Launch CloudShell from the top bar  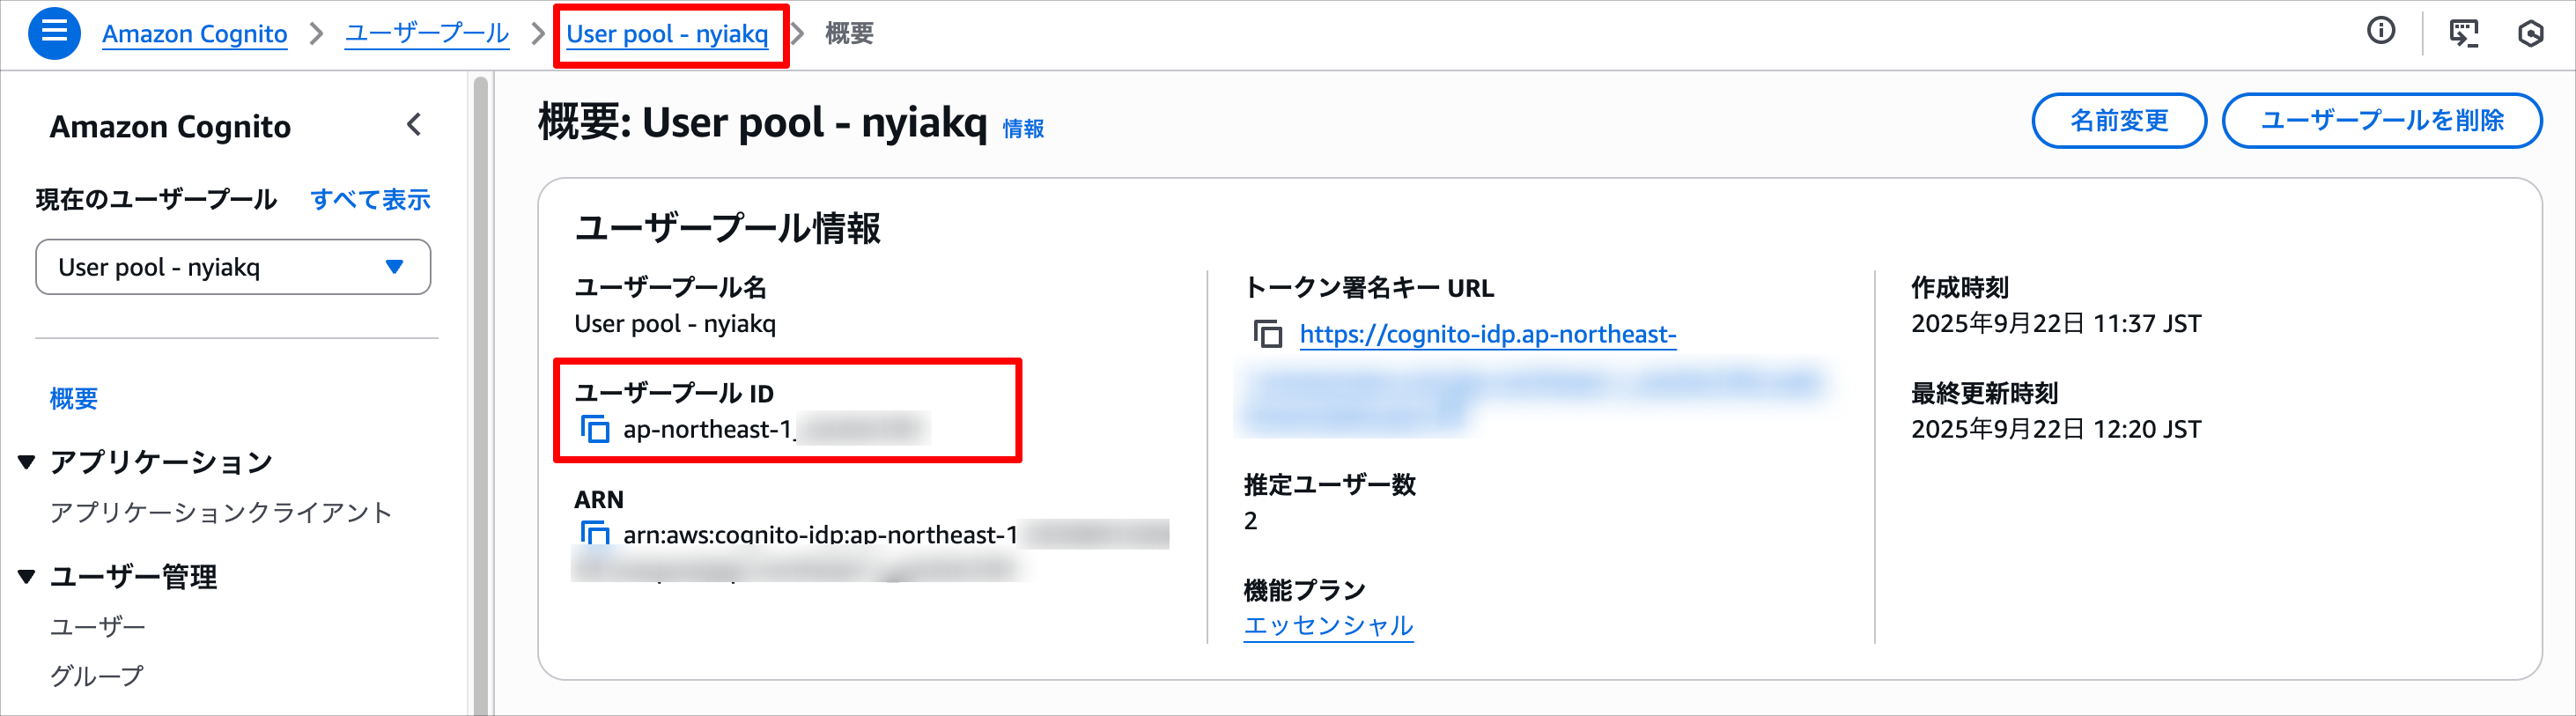(x=2463, y=33)
